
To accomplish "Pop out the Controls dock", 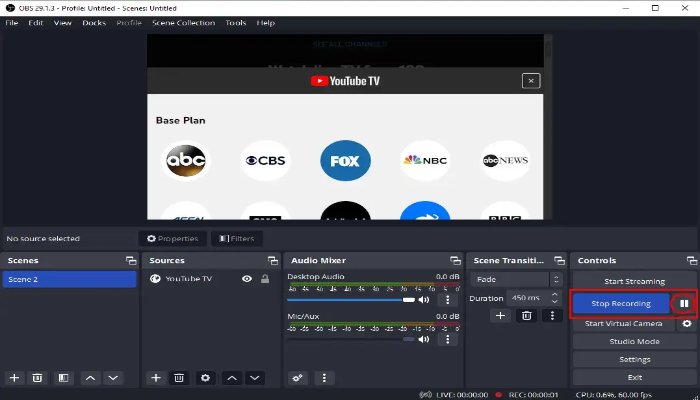I will [692, 261].
